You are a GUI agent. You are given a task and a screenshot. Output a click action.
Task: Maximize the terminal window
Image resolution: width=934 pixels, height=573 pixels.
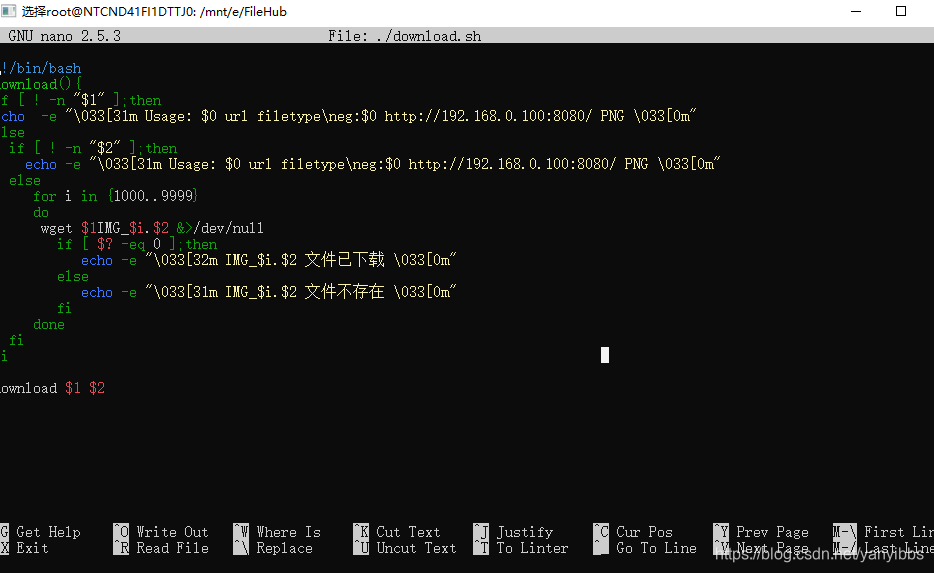pos(901,11)
